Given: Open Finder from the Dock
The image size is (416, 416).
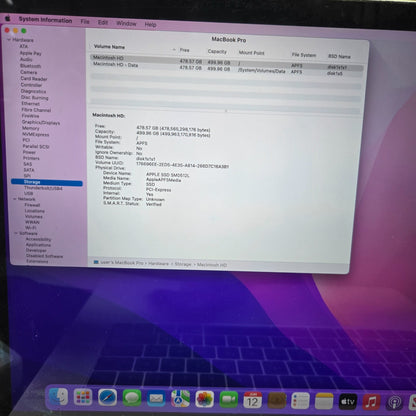Looking at the screenshot, I should [59, 397].
